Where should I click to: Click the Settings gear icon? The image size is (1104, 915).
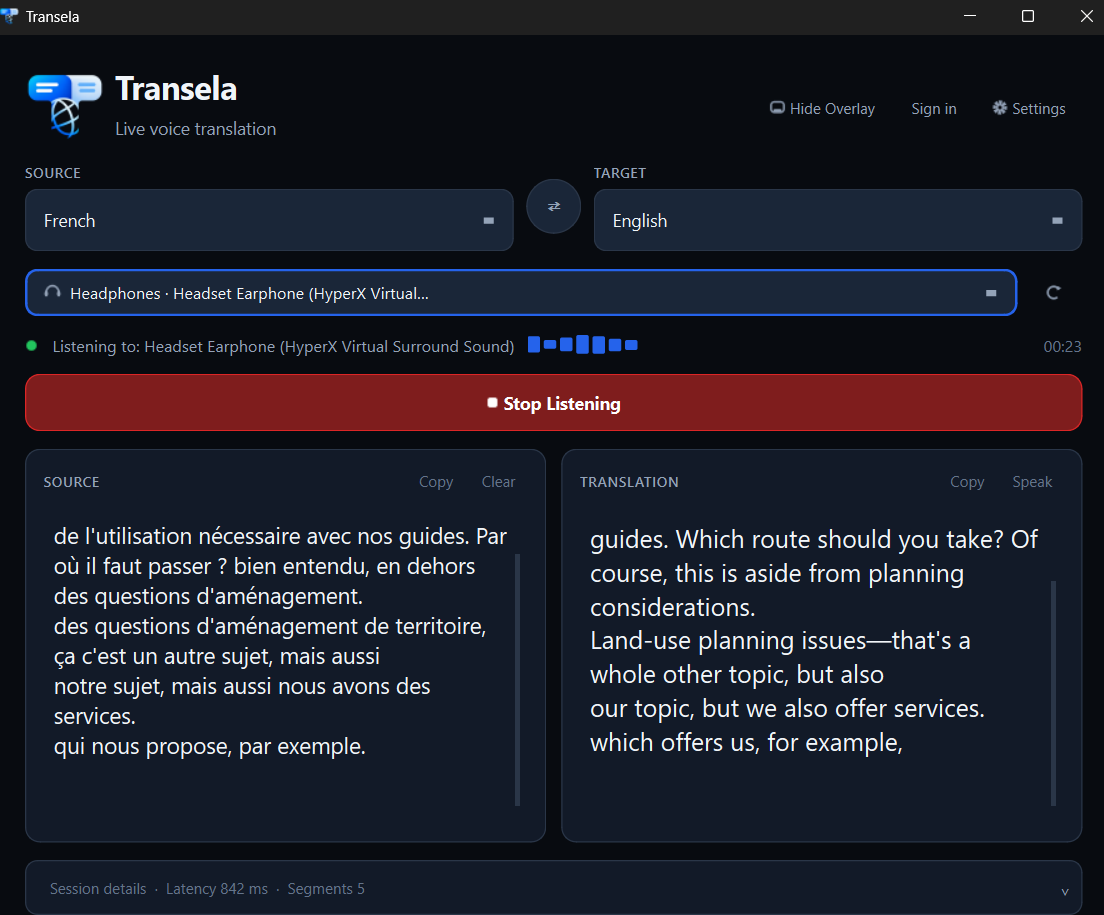(x=999, y=108)
